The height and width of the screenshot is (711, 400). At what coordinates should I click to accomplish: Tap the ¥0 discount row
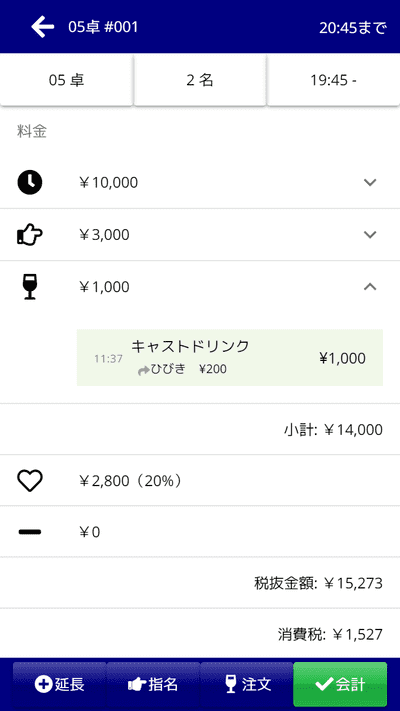tap(200, 532)
